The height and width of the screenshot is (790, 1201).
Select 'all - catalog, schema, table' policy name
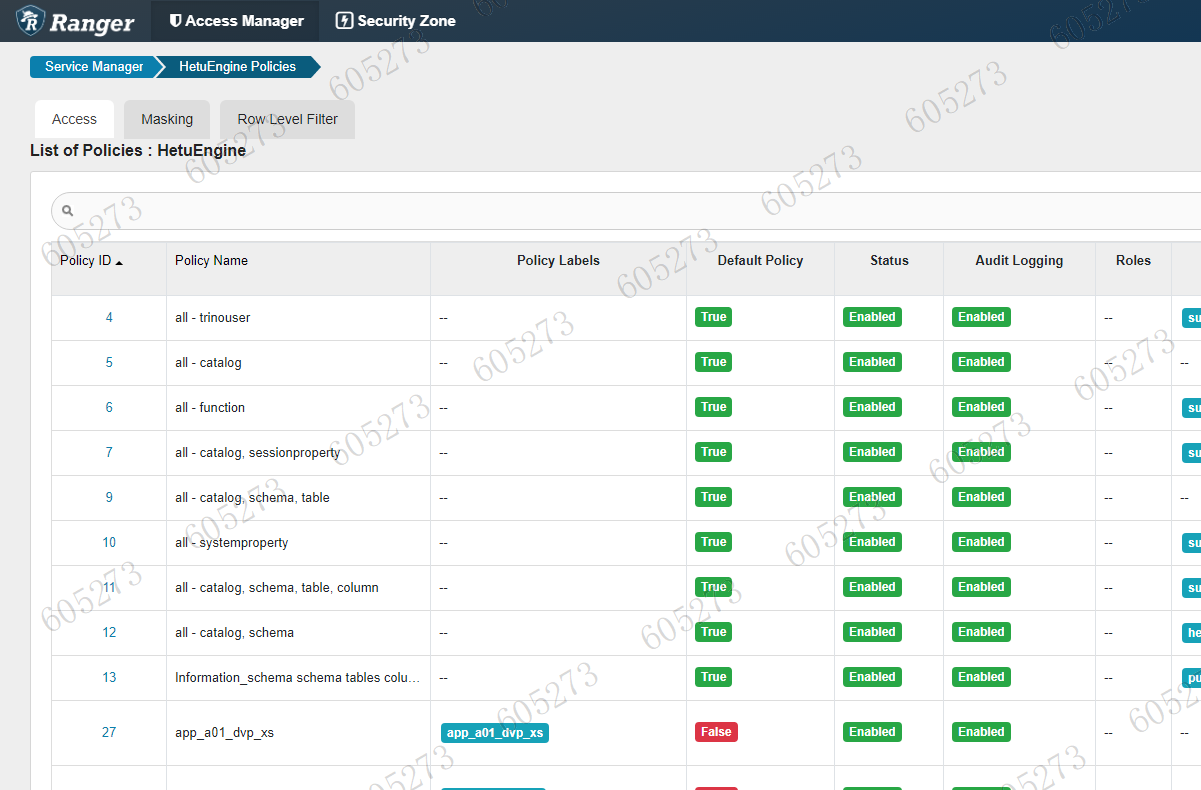[x=252, y=498]
